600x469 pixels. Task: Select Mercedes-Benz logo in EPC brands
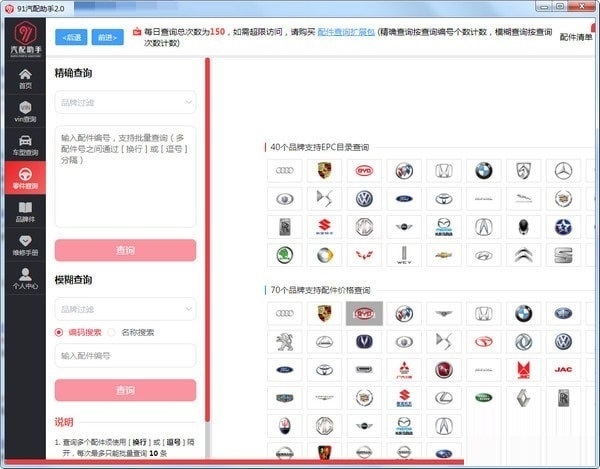563,171
